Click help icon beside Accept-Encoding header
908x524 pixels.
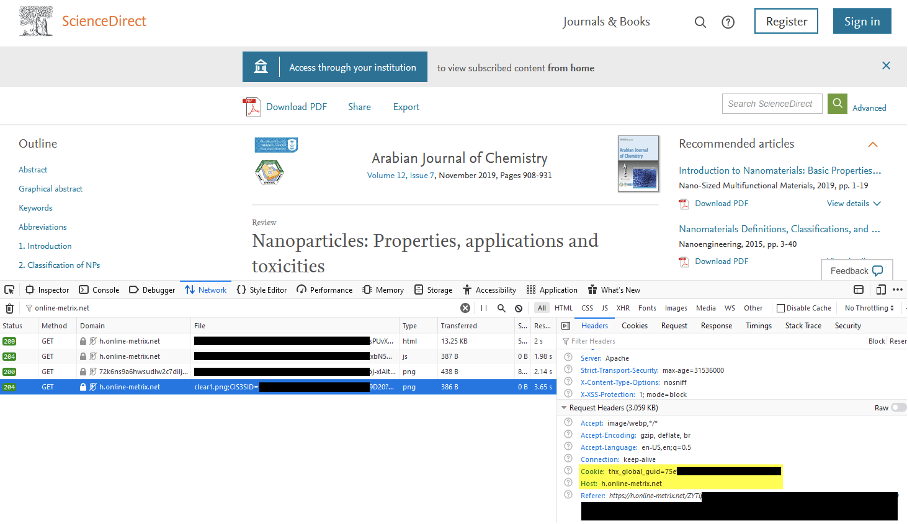568,435
